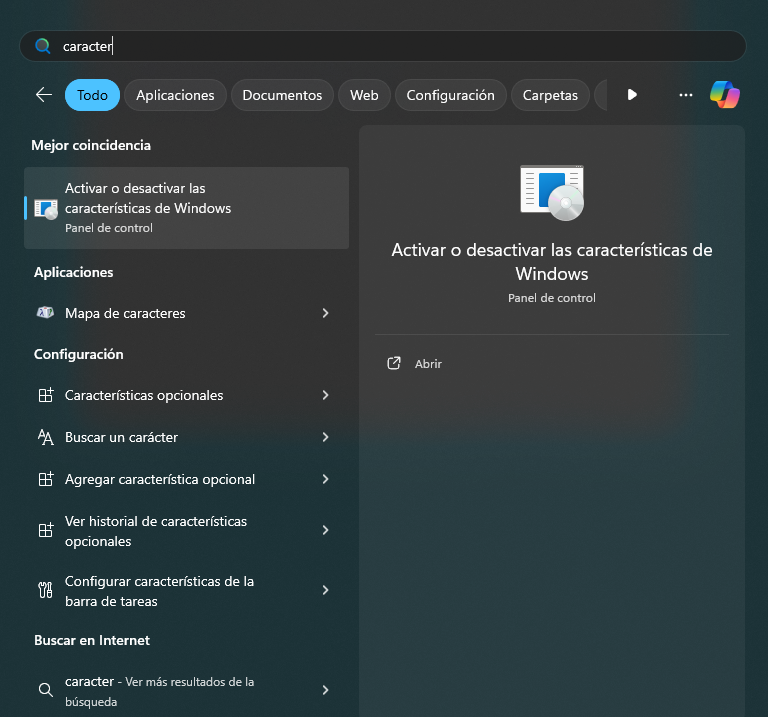The image size is (768, 717).
Task: Switch to the Configuración tab
Action: point(451,95)
